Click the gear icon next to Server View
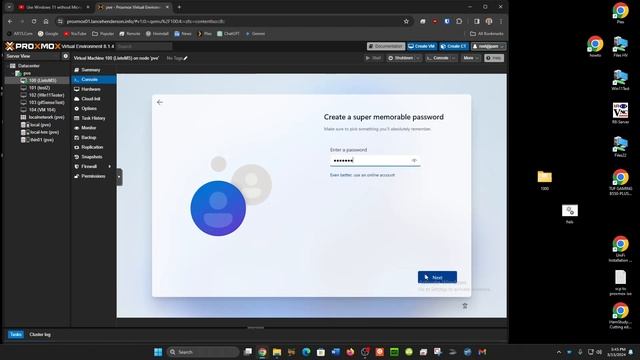 click(x=65, y=56)
